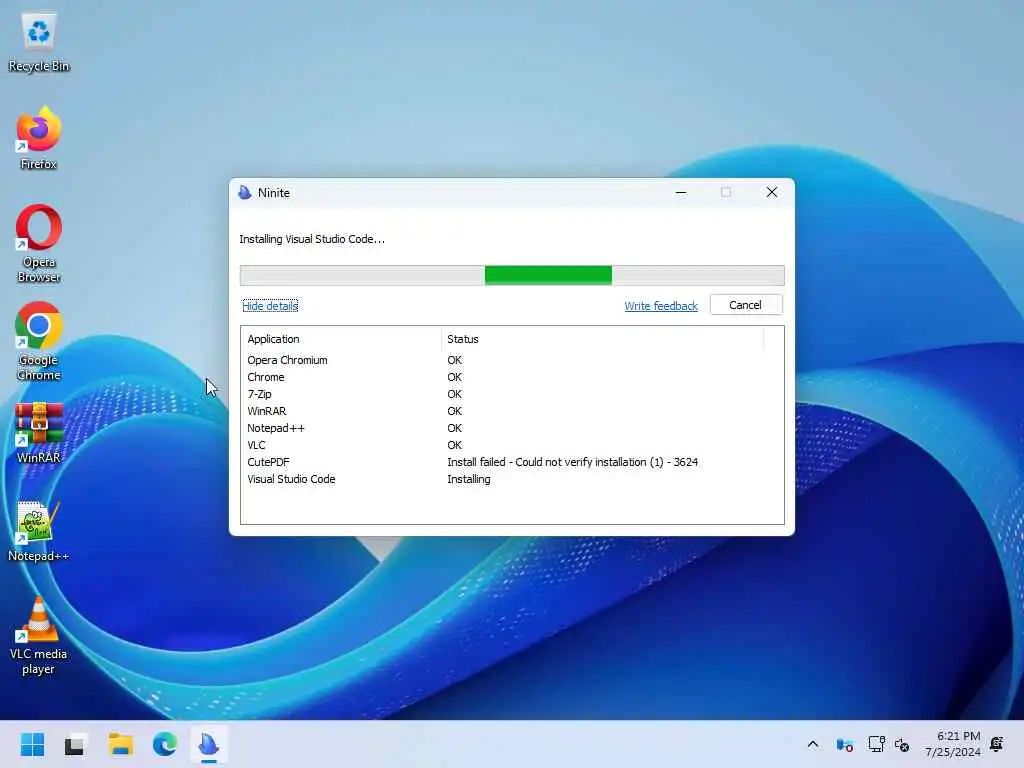
Task: Click the Installing Visual Studio Code message
Action: pyautogui.click(x=312, y=239)
